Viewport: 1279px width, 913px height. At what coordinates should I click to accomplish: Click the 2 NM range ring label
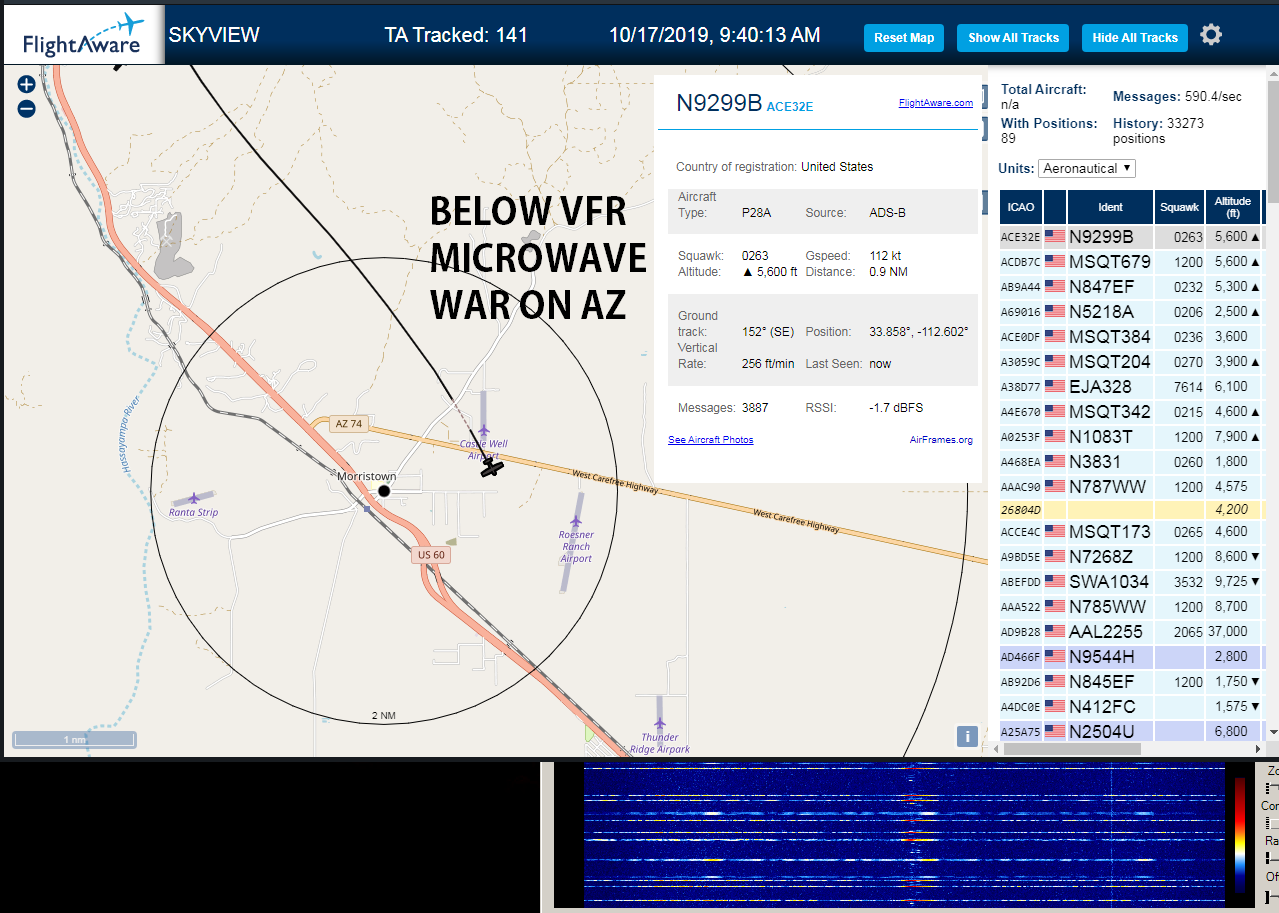(x=384, y=716)
